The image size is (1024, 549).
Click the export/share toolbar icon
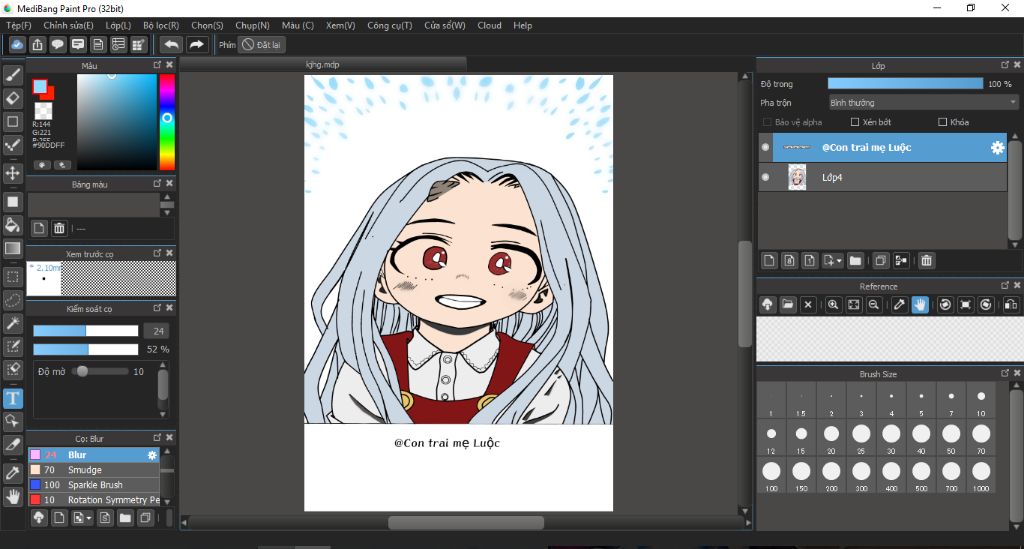[37, 44]
